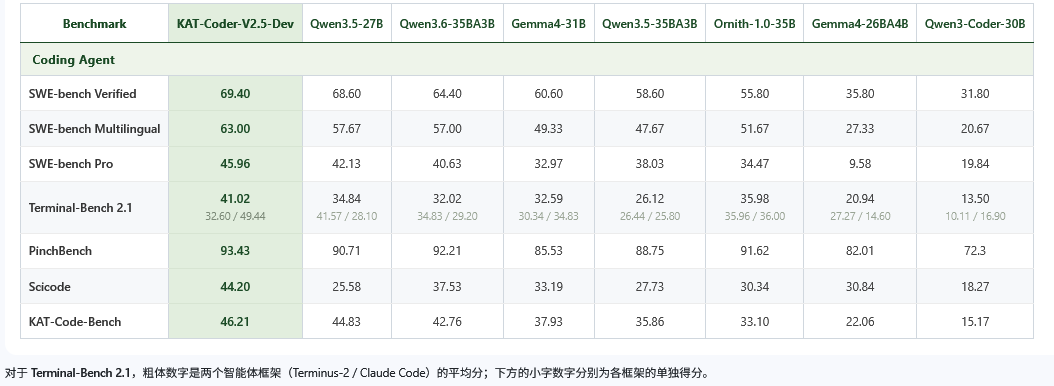The height and width of the screenshot is (386, 1054).
Task: Select the SWE-bench Pro row label
Action: [x=71, y=163]
